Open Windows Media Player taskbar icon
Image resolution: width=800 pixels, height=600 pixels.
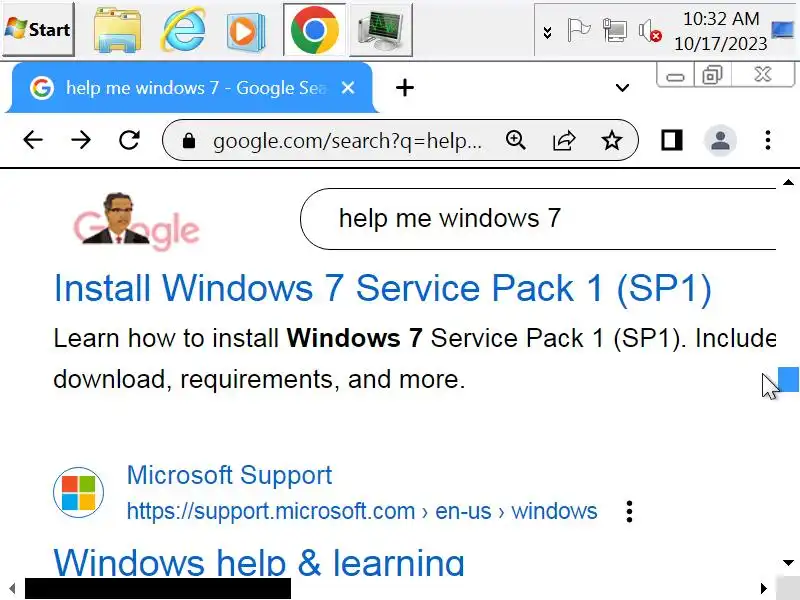coord(246,32)
